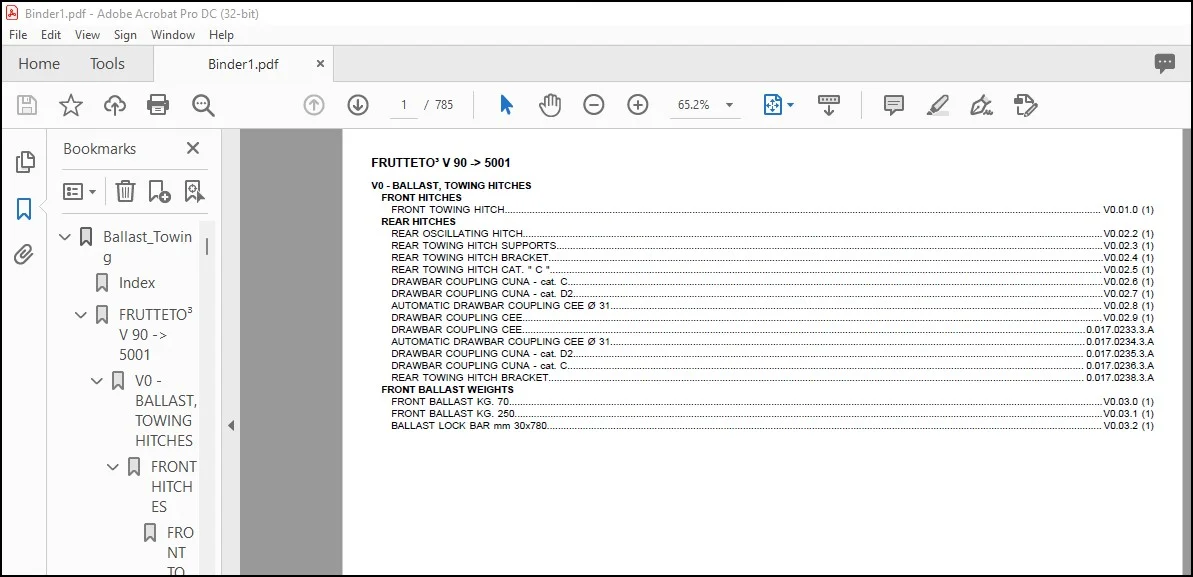1193x577 pixels.
Task: Select the Binder1.pdf document tab
Action: click(243, 65)
